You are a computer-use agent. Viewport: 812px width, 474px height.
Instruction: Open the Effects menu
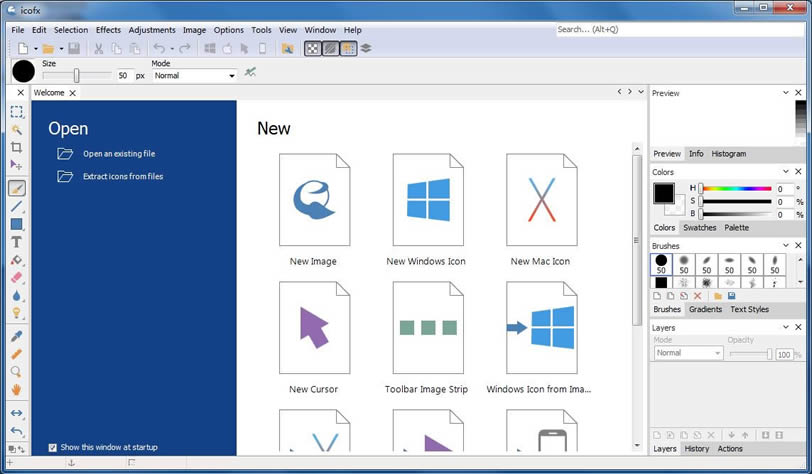[x=108, y=30]
